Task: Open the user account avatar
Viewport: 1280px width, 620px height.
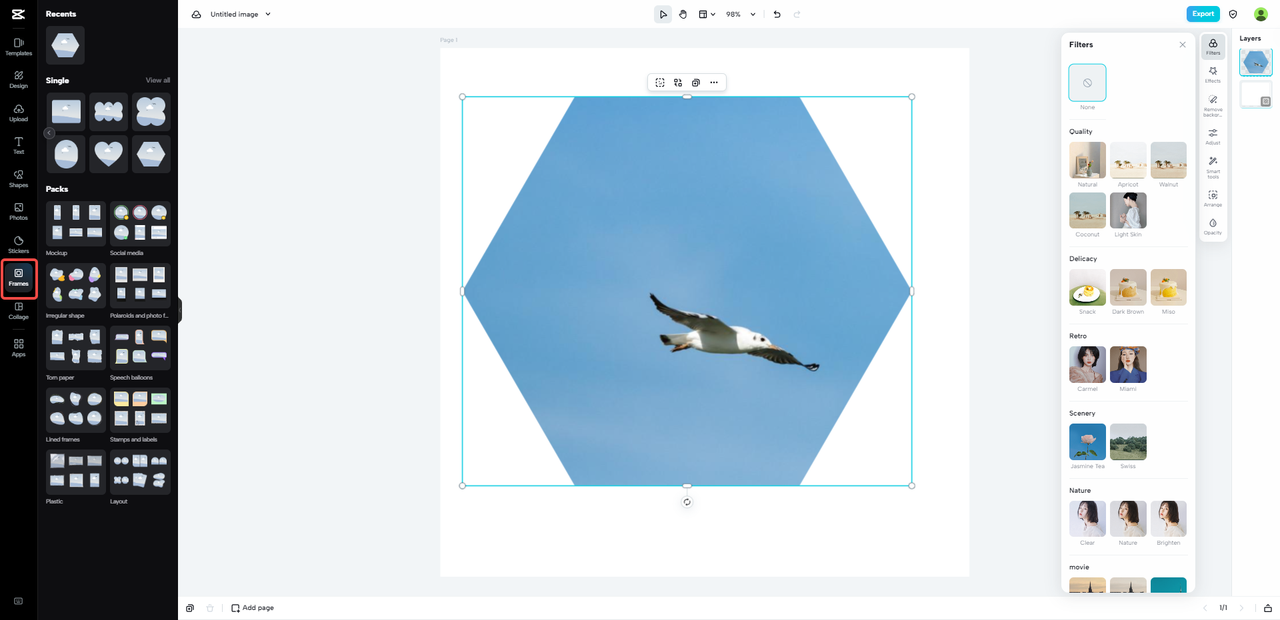Action: 1260,14
